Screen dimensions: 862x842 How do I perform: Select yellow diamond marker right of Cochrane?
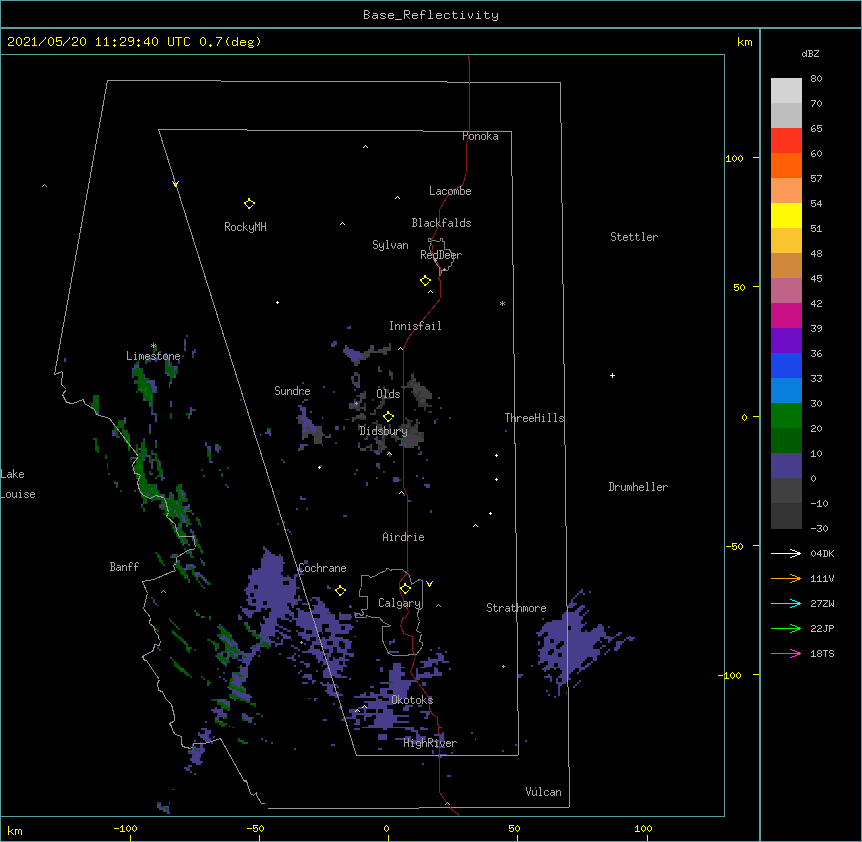[x=340, y=590]
